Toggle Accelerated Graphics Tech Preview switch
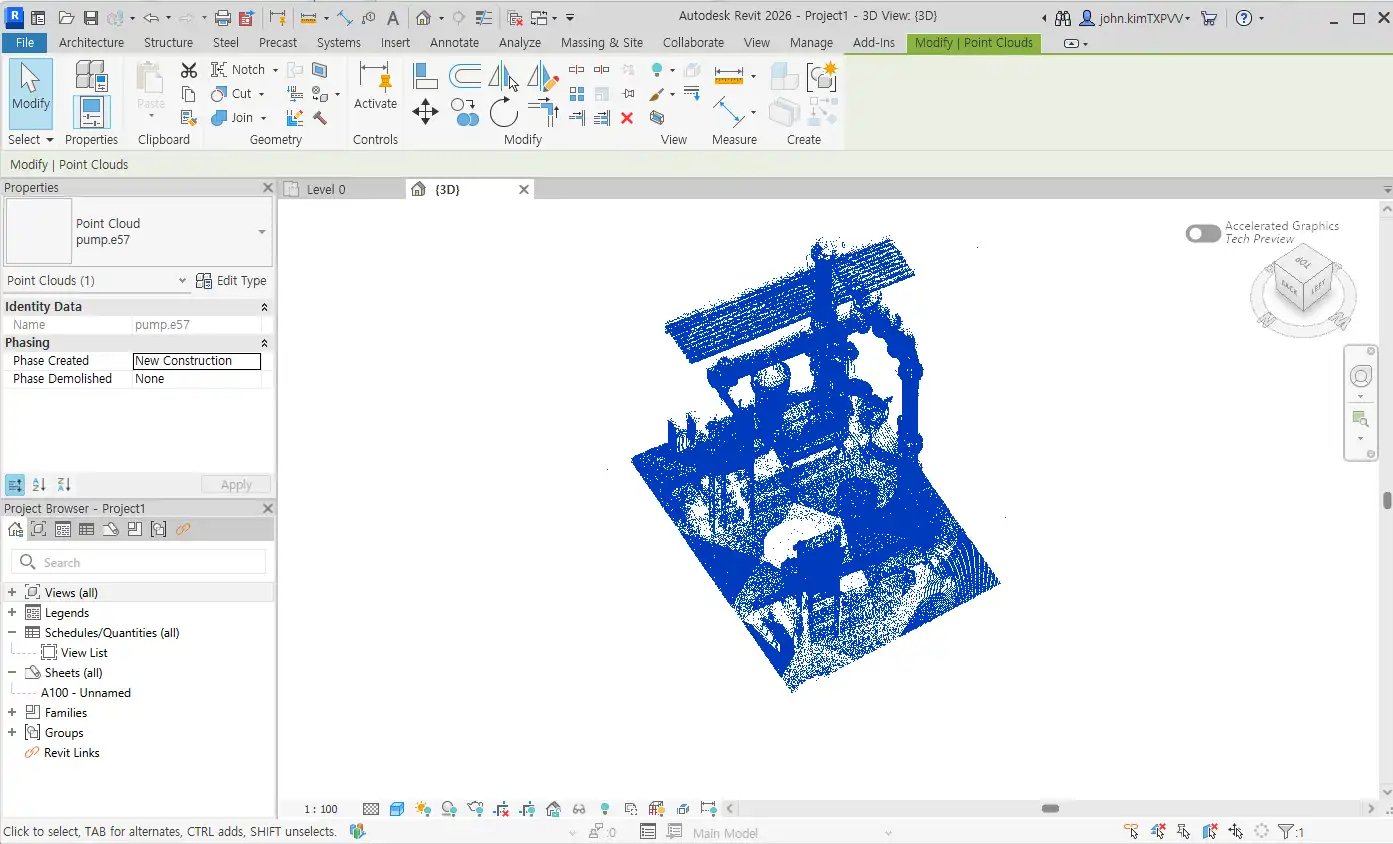 1203,233
